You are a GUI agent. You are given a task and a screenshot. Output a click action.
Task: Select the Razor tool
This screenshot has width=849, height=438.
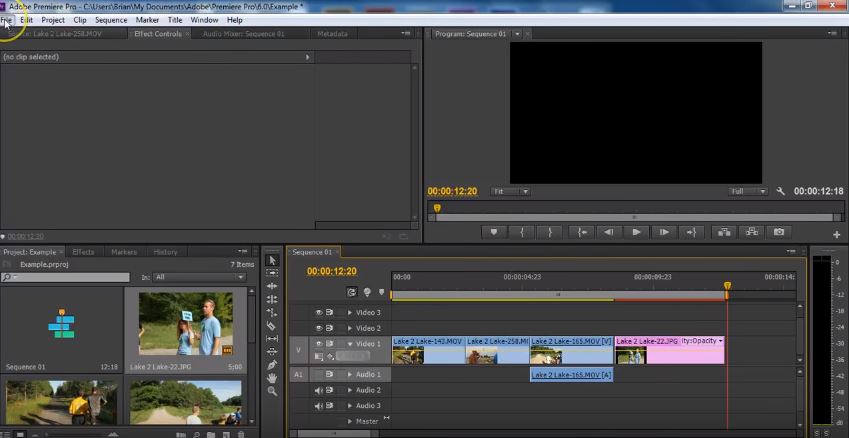click(272, 326)
